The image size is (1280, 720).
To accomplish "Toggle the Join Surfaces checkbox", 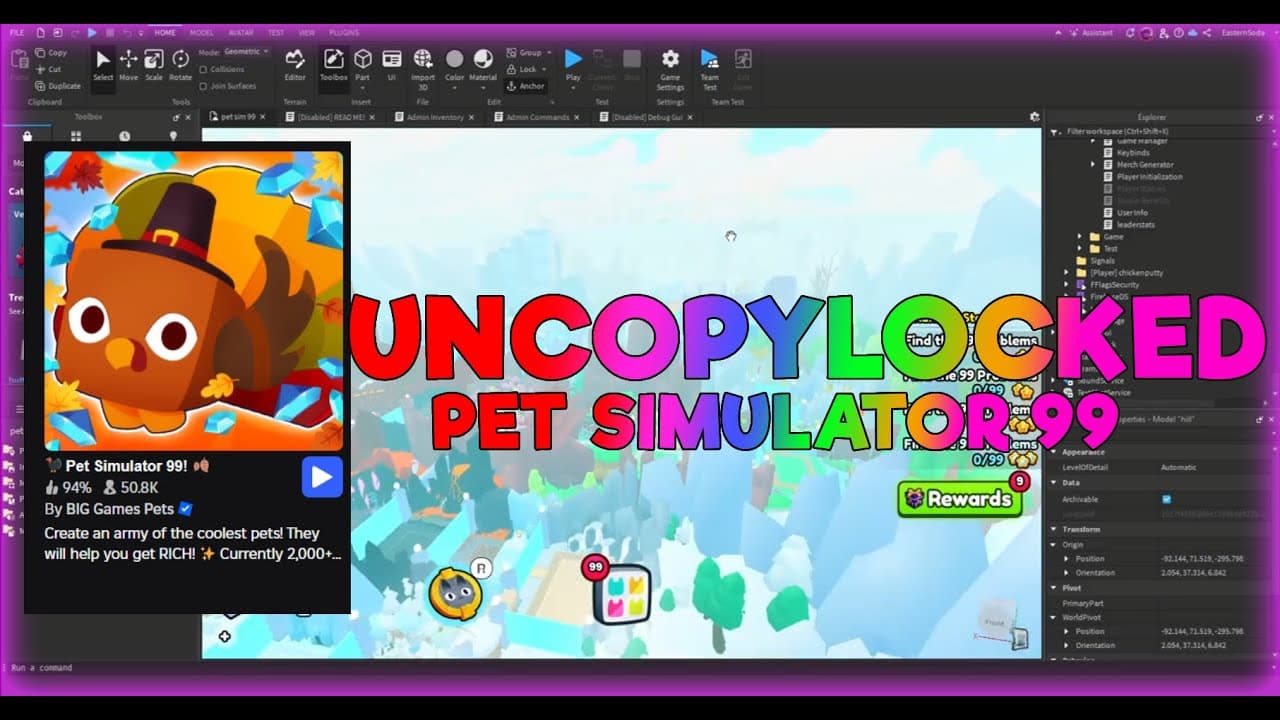I will 203,86.
